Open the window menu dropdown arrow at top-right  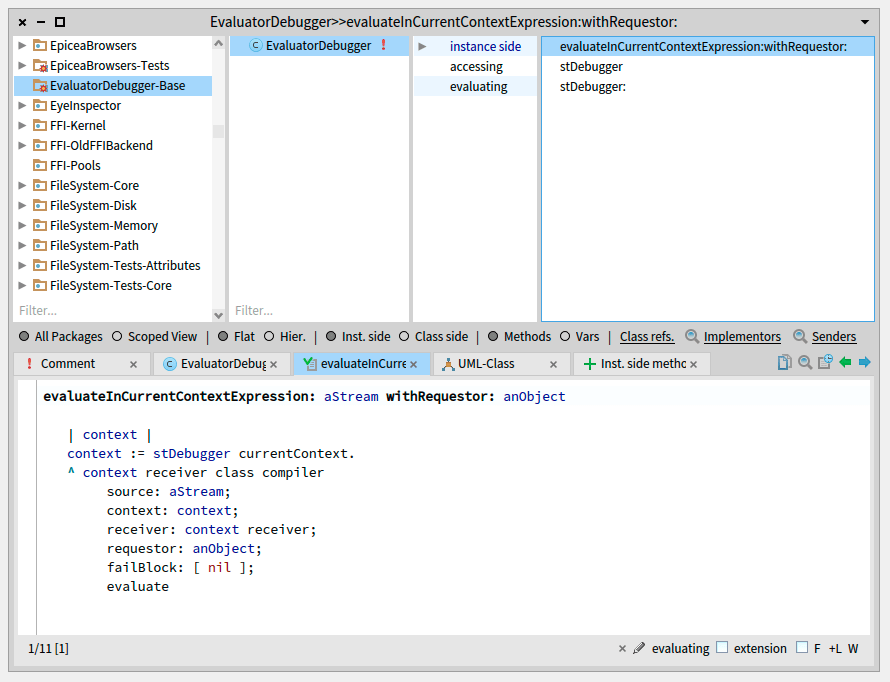(x=865, y=21)
